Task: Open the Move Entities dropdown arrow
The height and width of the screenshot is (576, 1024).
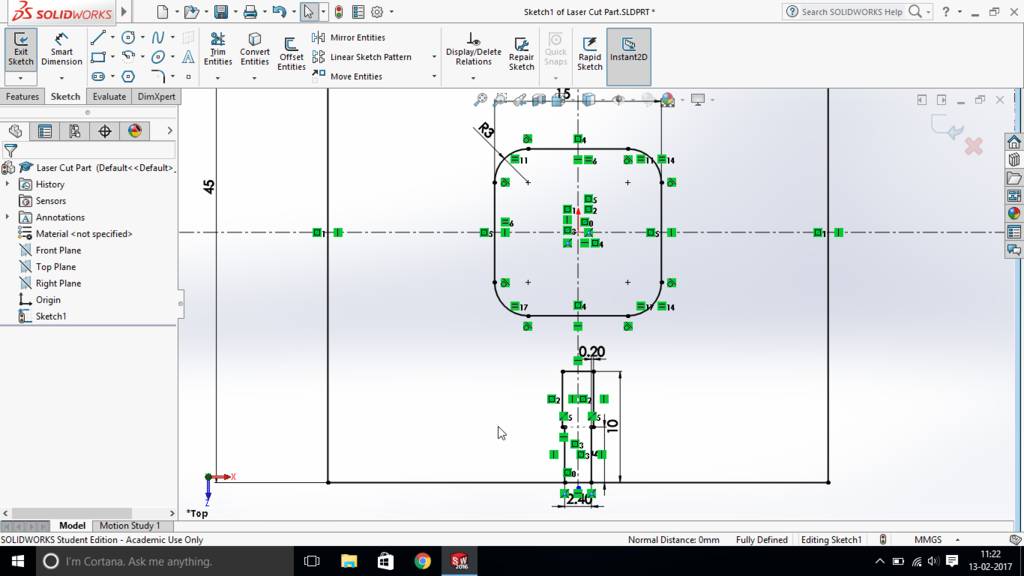Action: [x=434, y=76]
